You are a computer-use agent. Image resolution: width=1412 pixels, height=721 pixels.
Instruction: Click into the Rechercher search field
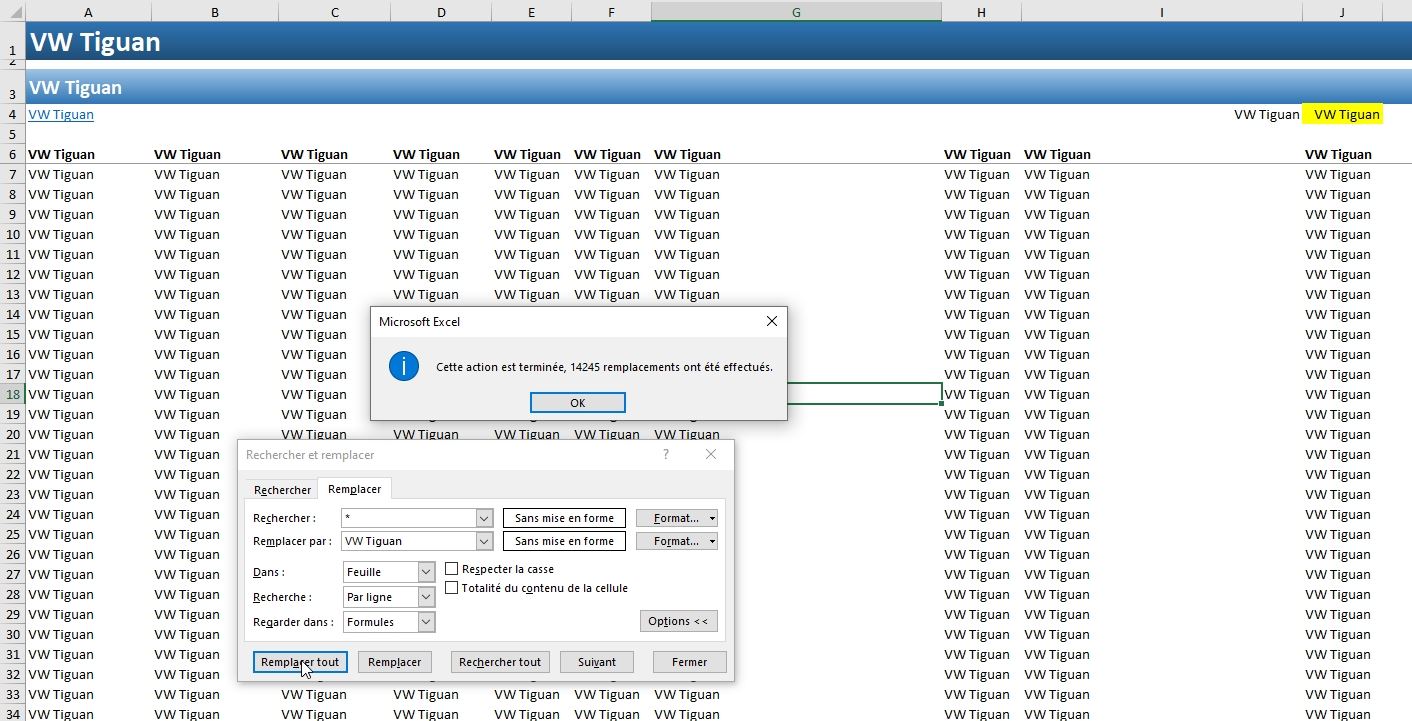409,518
